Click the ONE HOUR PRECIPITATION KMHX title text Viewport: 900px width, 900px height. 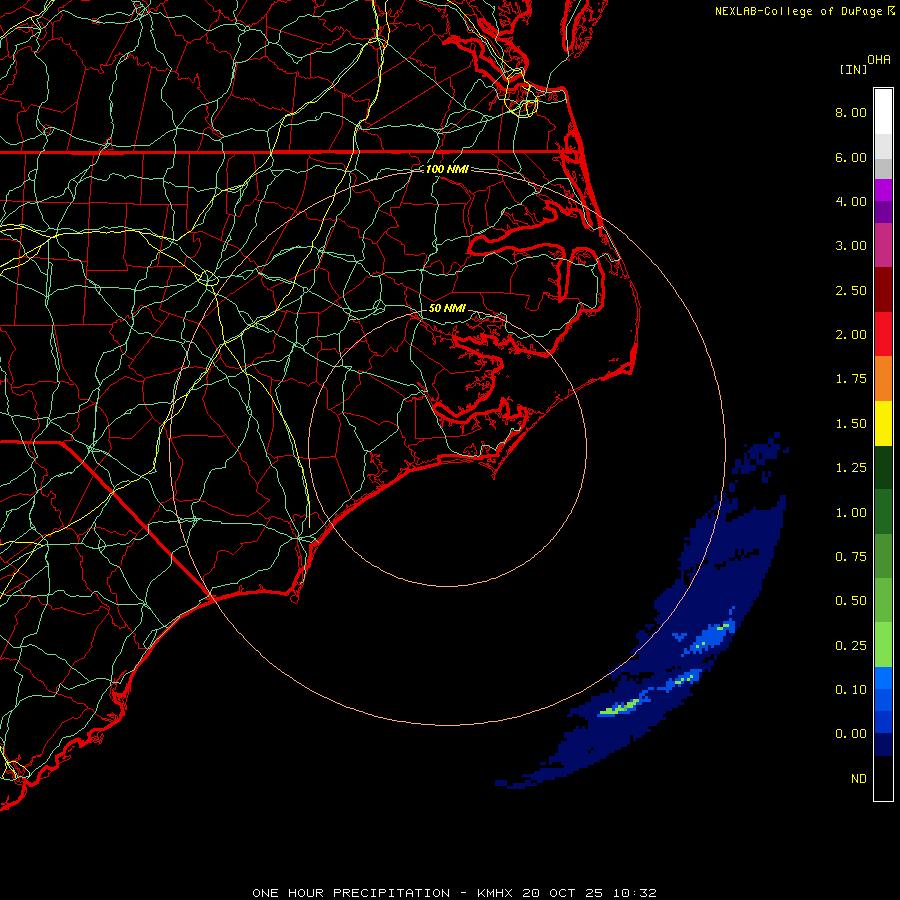coord(454,893)
